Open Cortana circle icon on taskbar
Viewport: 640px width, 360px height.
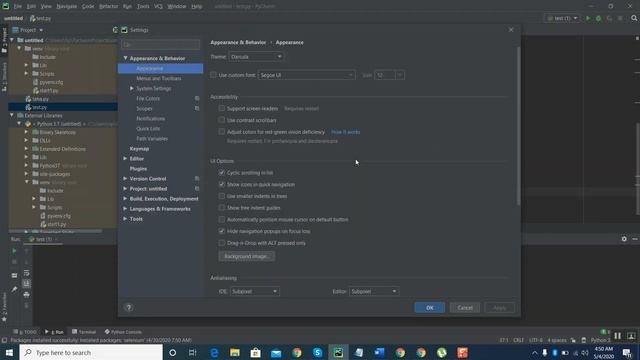[x=173, y=353]
